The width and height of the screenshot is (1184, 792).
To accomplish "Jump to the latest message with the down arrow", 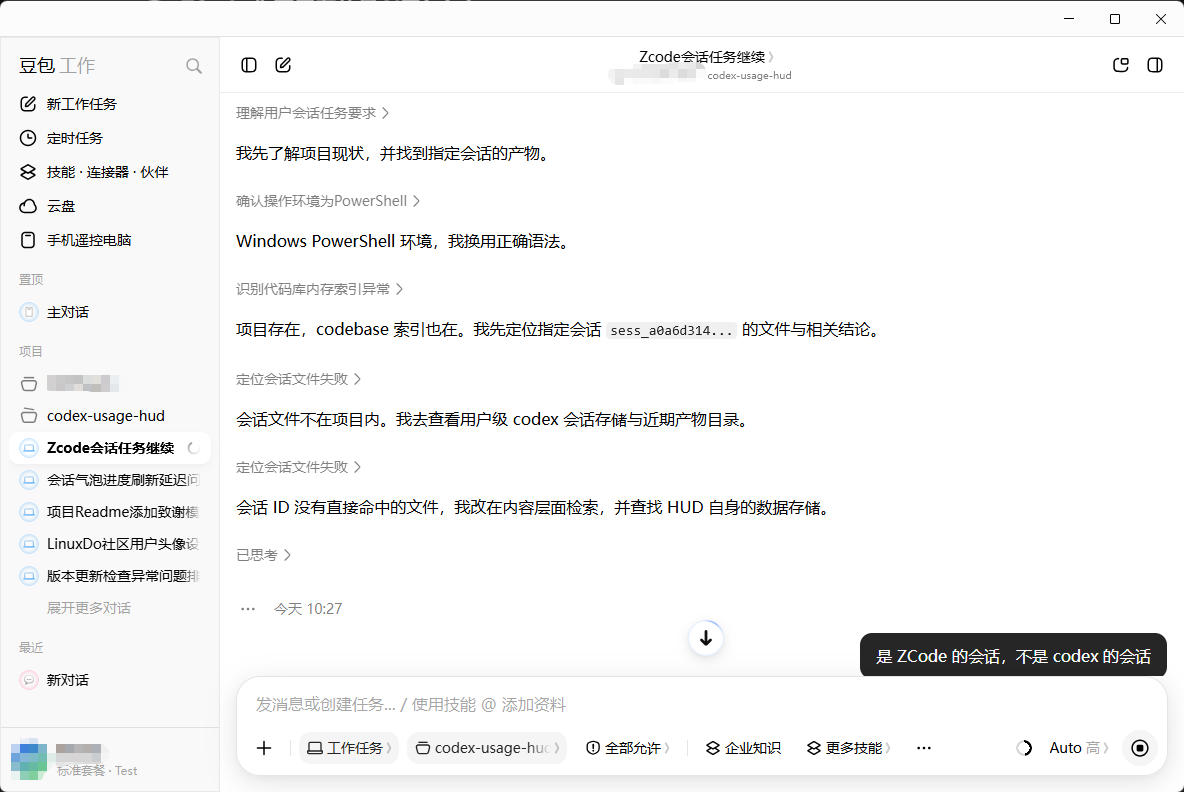I will point(706,639).
